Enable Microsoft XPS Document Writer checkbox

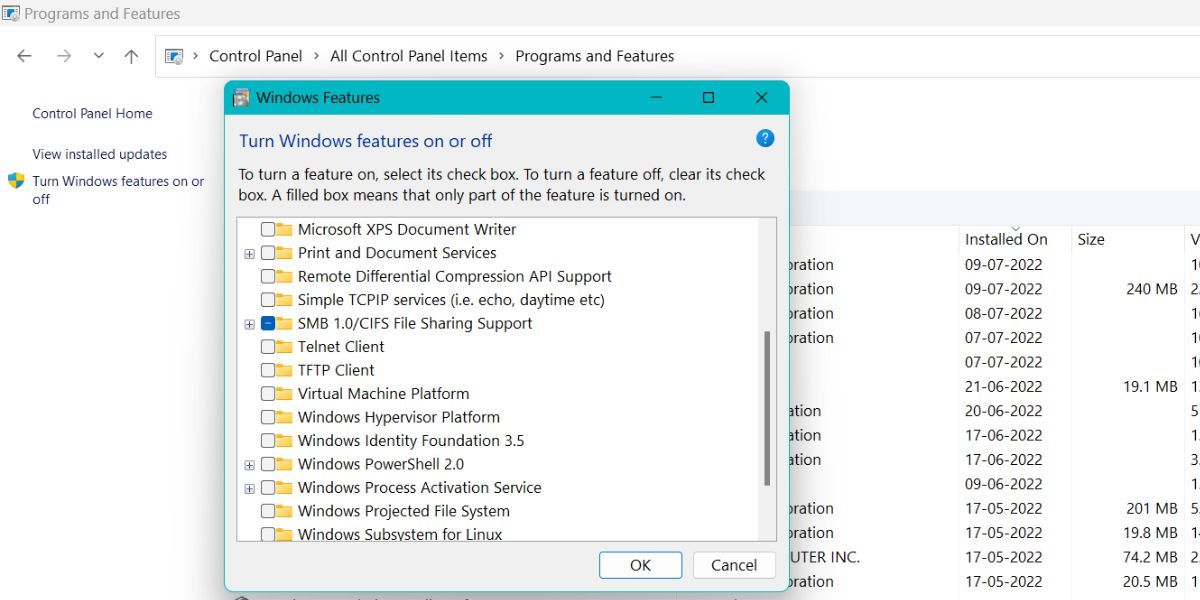click(x=268, y=229)
